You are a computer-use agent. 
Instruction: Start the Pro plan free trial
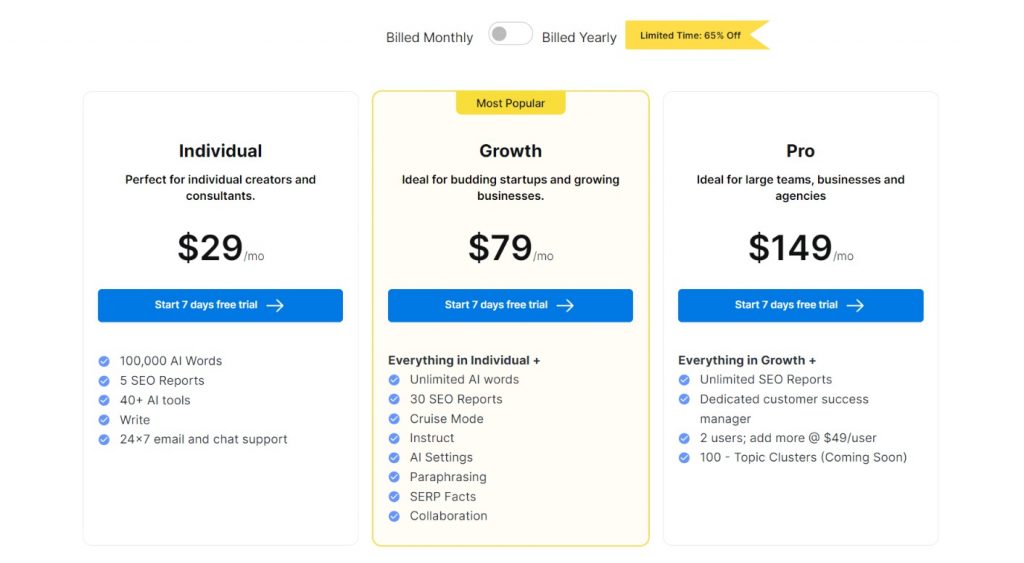coord(801,305)
